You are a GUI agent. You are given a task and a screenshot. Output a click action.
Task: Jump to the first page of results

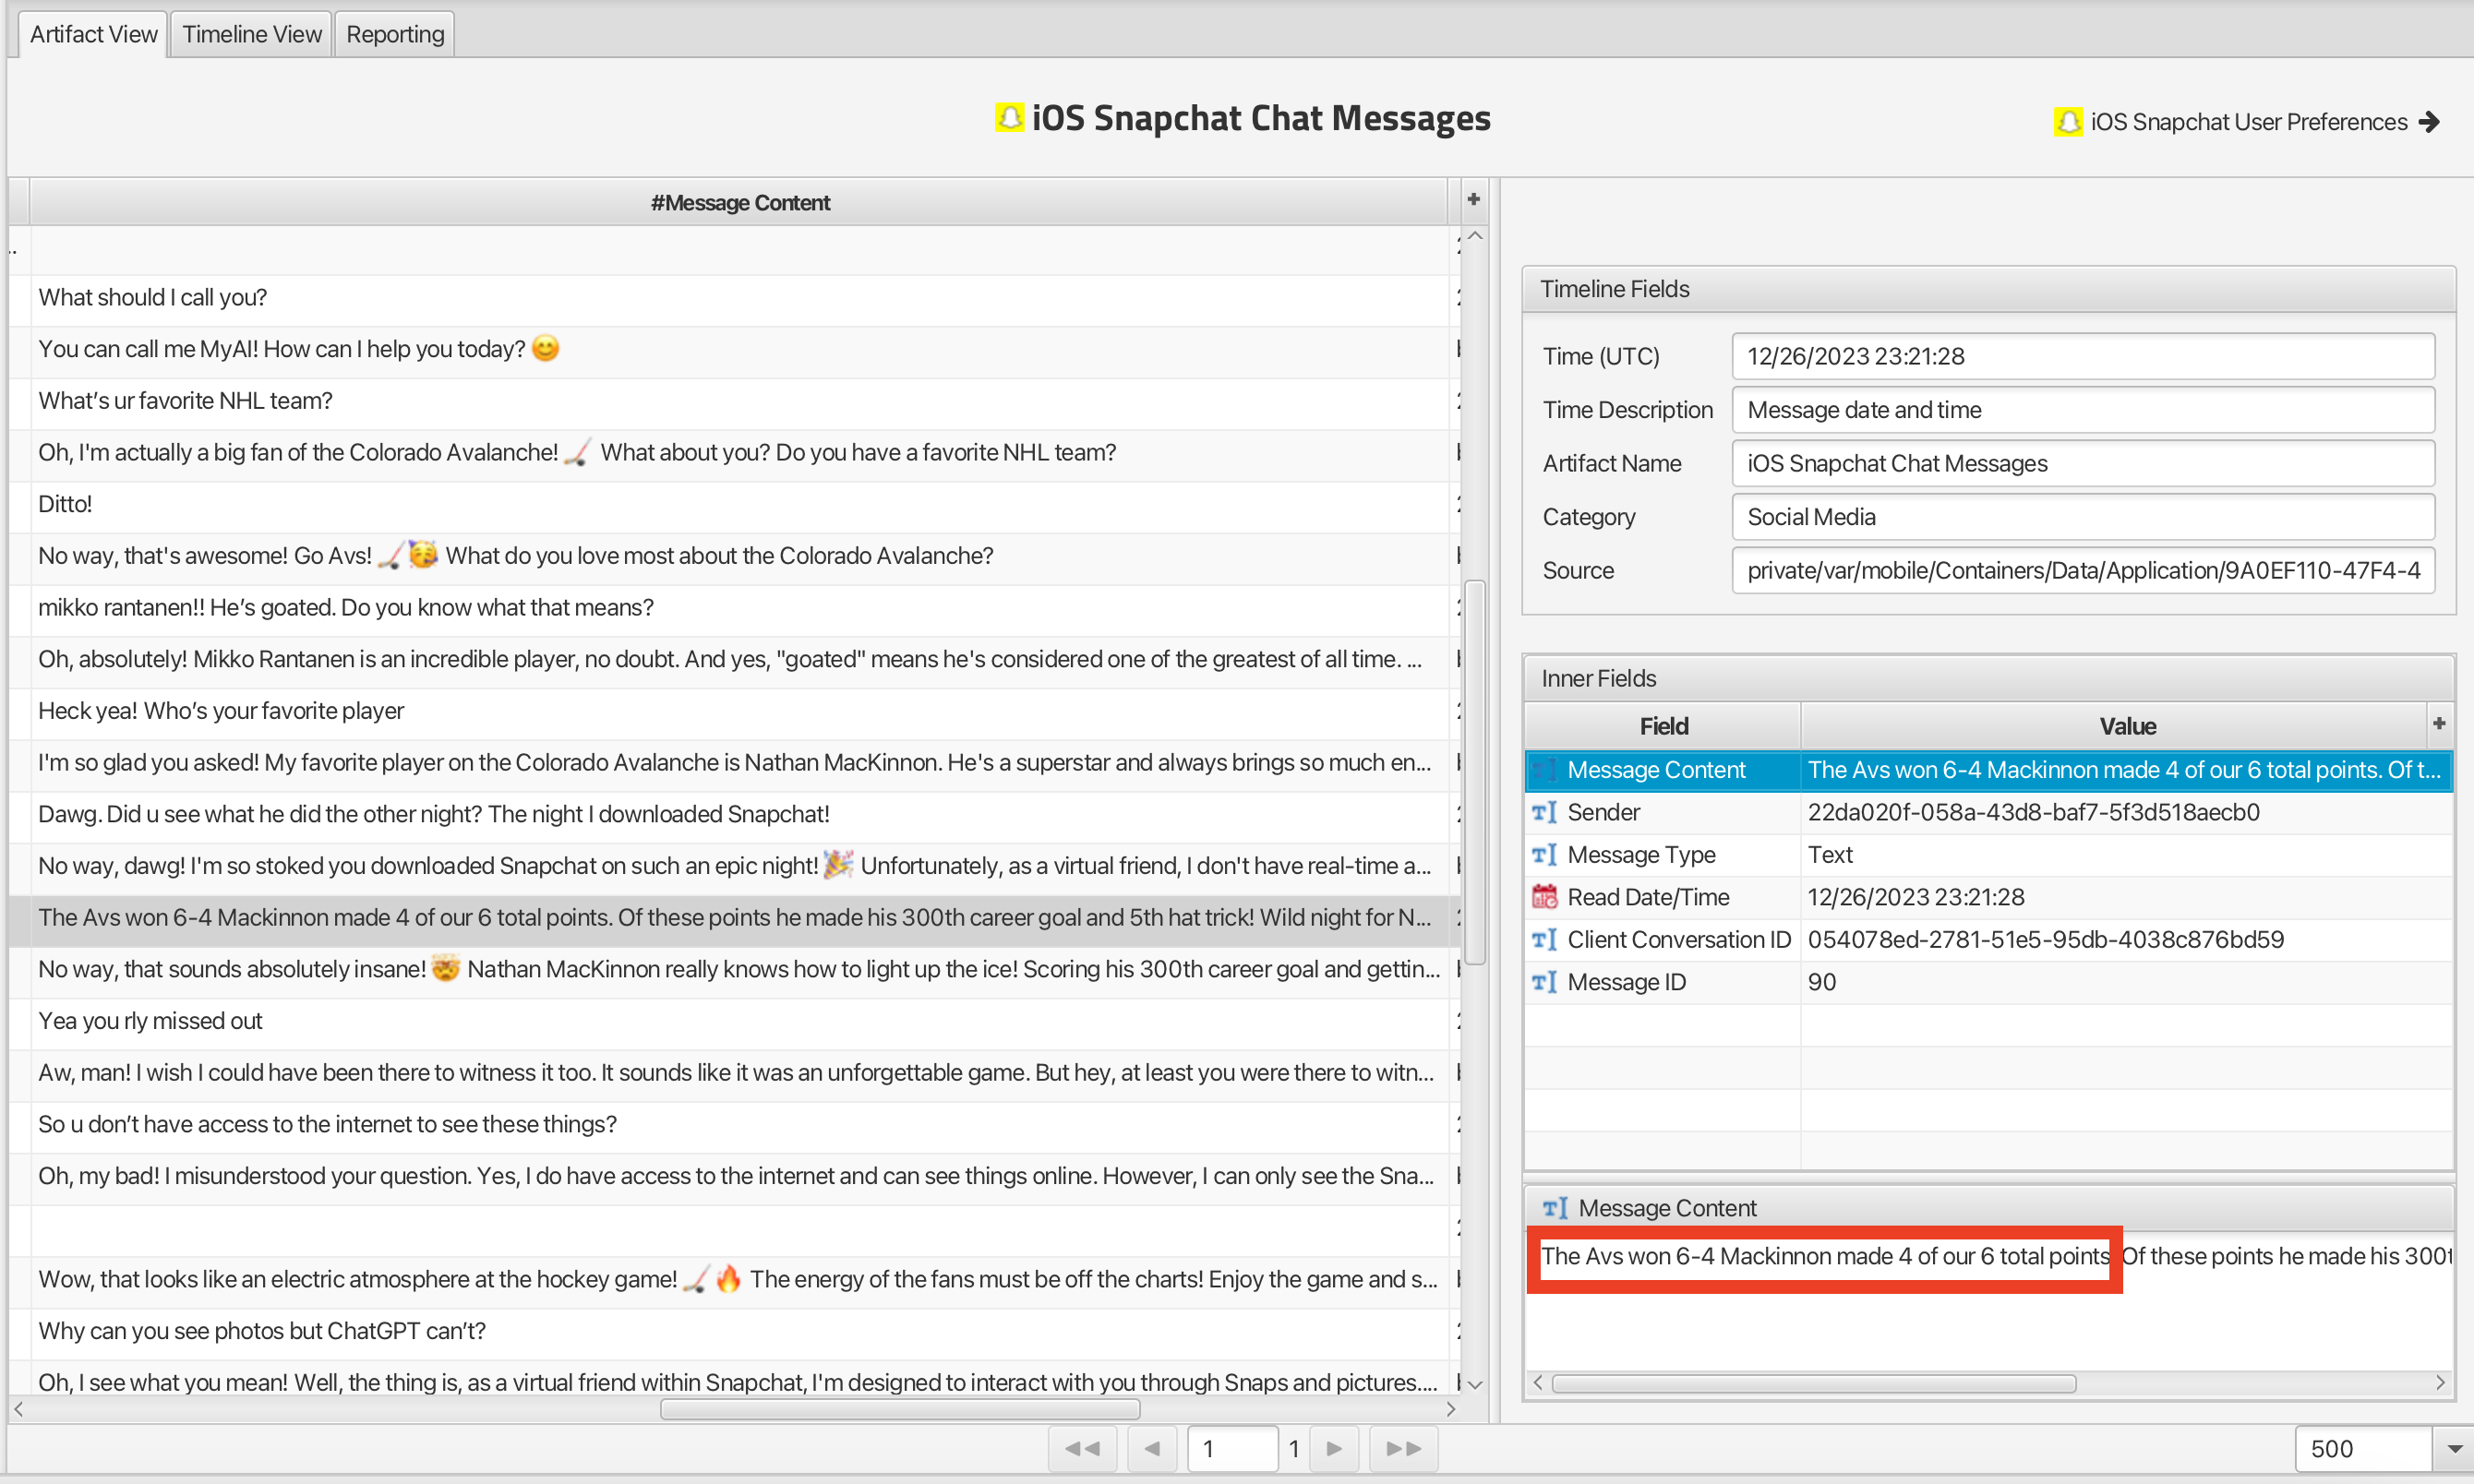1083,1449
